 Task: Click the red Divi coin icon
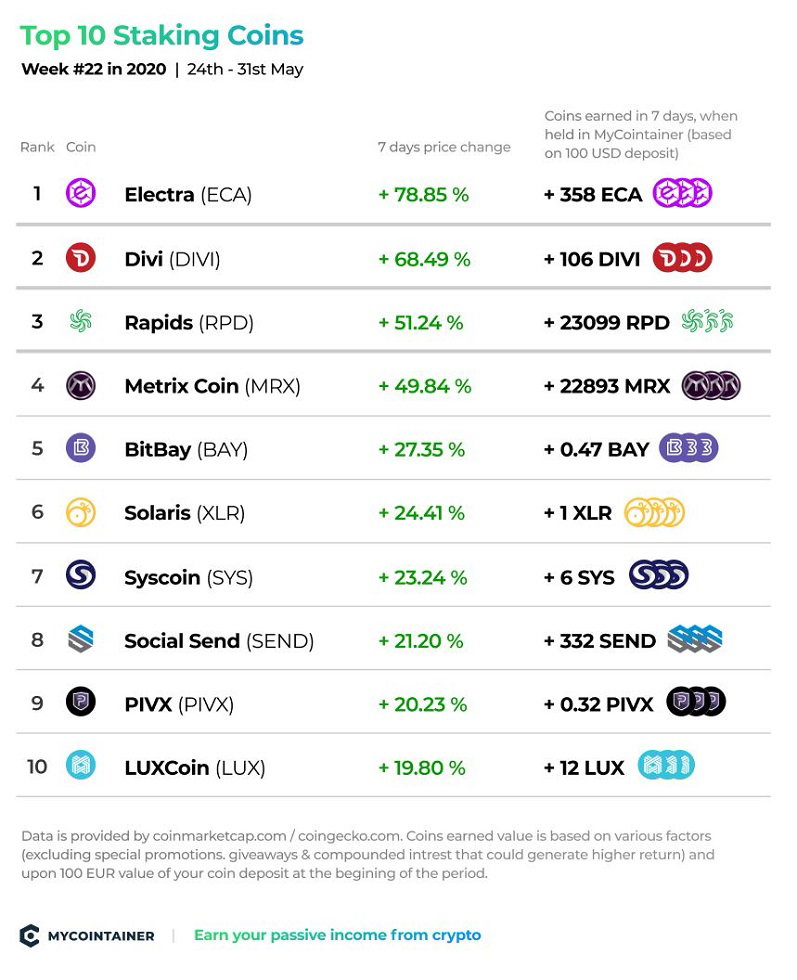click(81, 258)
